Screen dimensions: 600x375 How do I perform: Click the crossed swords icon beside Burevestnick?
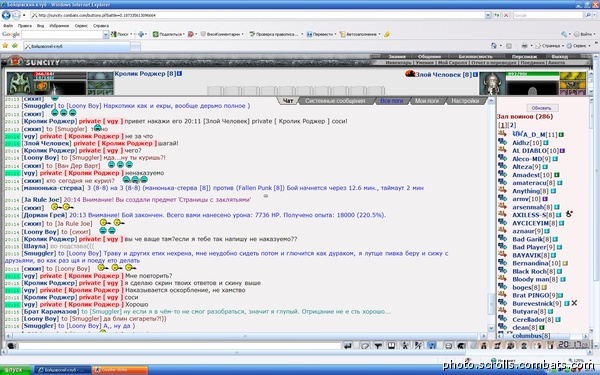tap(574, 303)
